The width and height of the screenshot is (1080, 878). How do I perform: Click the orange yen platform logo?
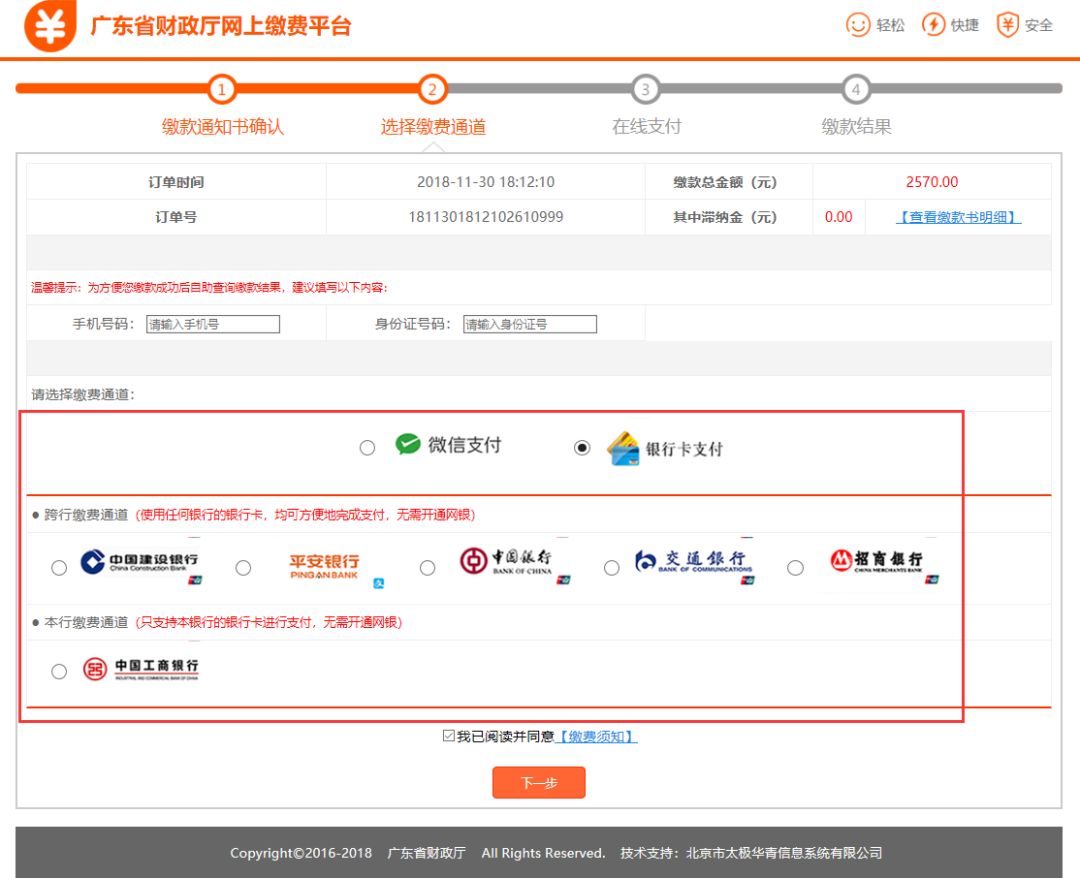[x=50, y=25]
